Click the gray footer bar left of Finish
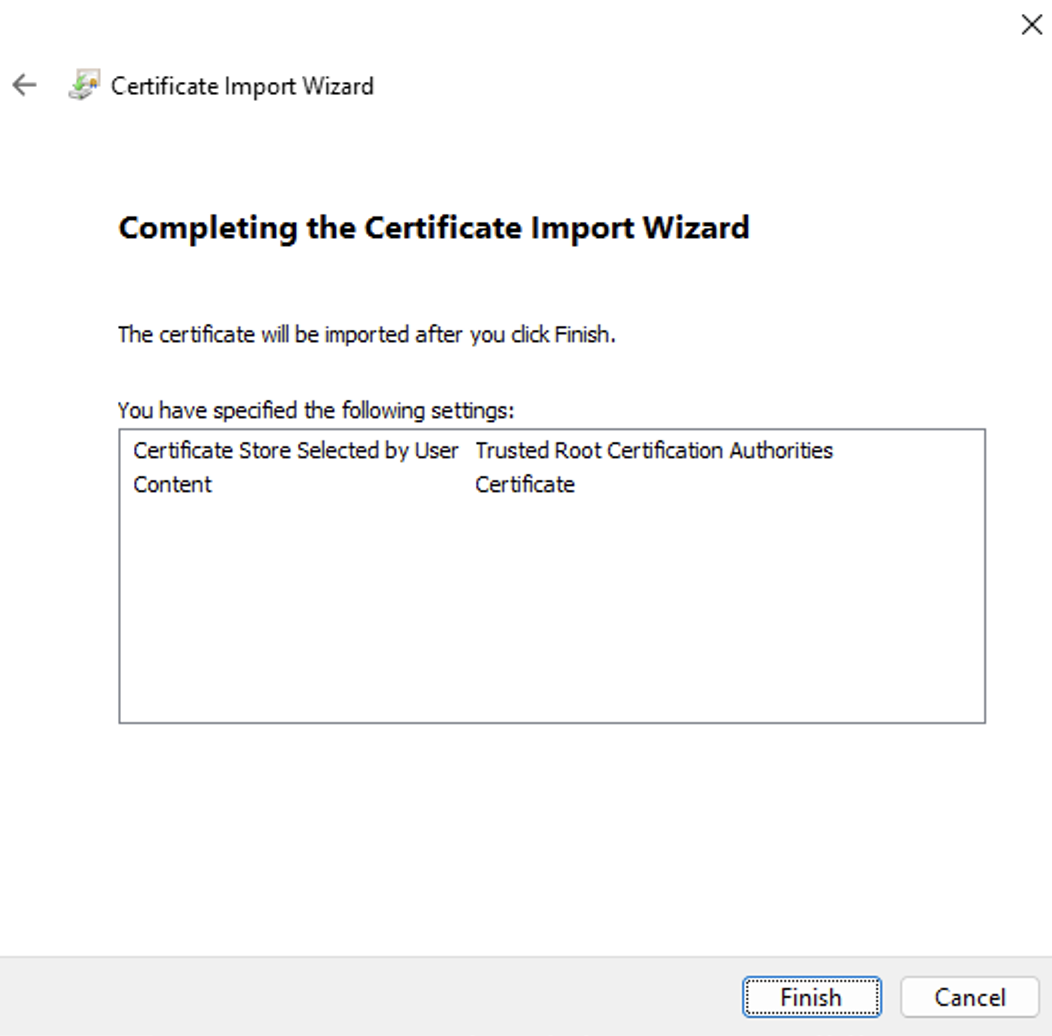The height and width of the screenshot is (1036, 1052). [x=369, y=997]
